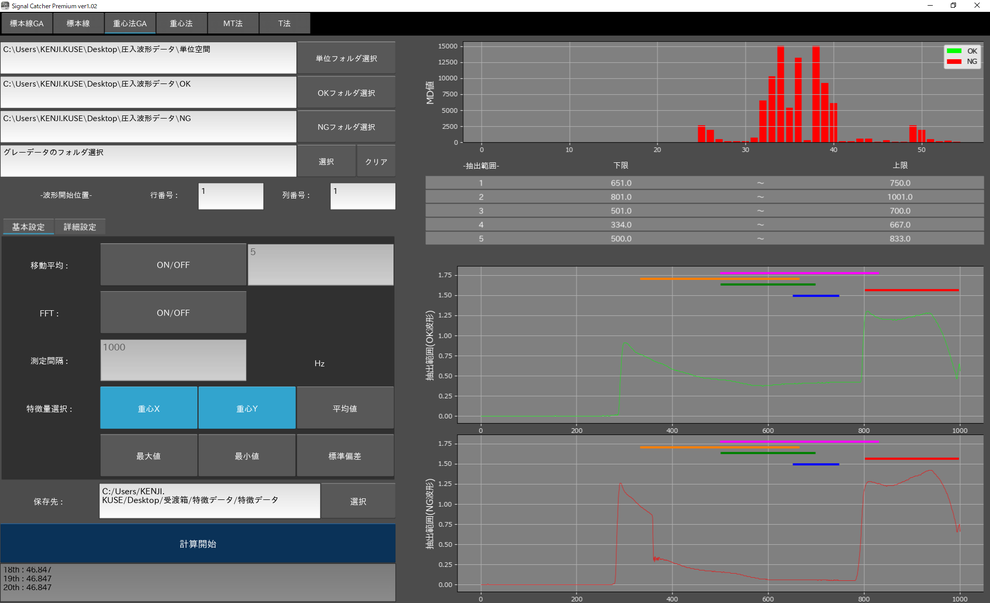The height and width of the screenshot is (603, 990).
Task: Click 選択 next to the 保存先 path
Action: point(358,501)
